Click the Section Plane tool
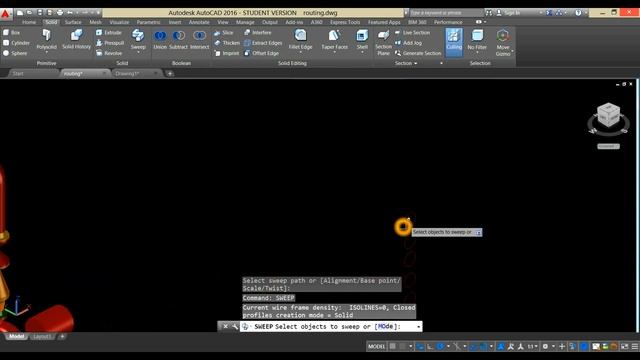Image resolution: width=640 pixels, height=360 pixels. pos(383,42)
